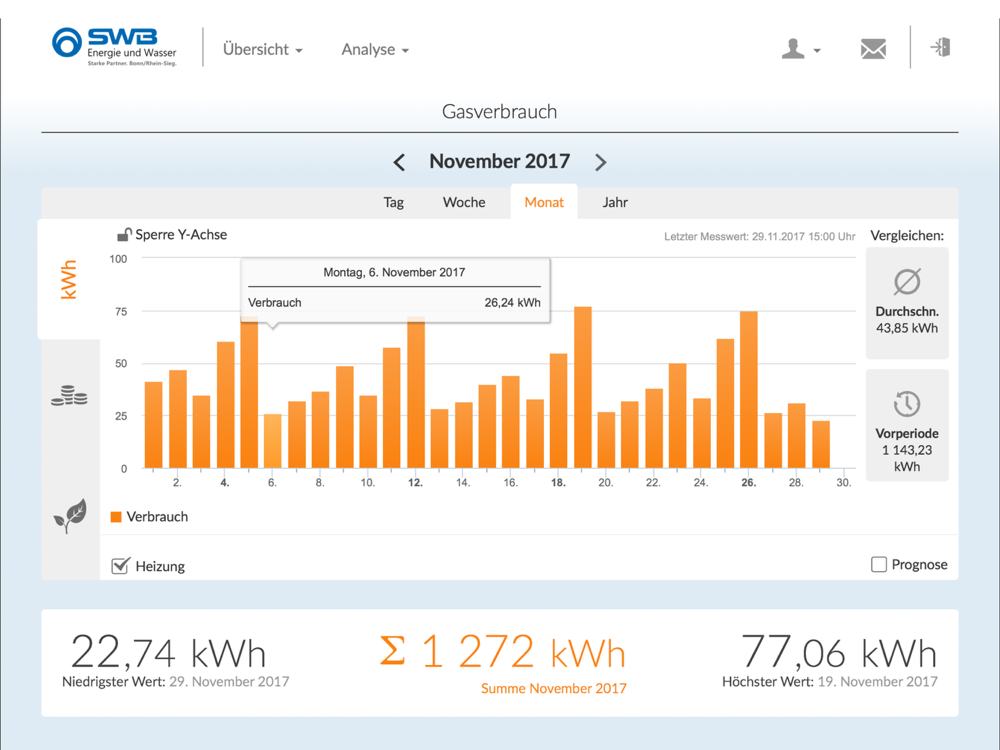1000x750 pixels.
Task: Open the Übersicht dropdown menu
Action: (262, 49)
